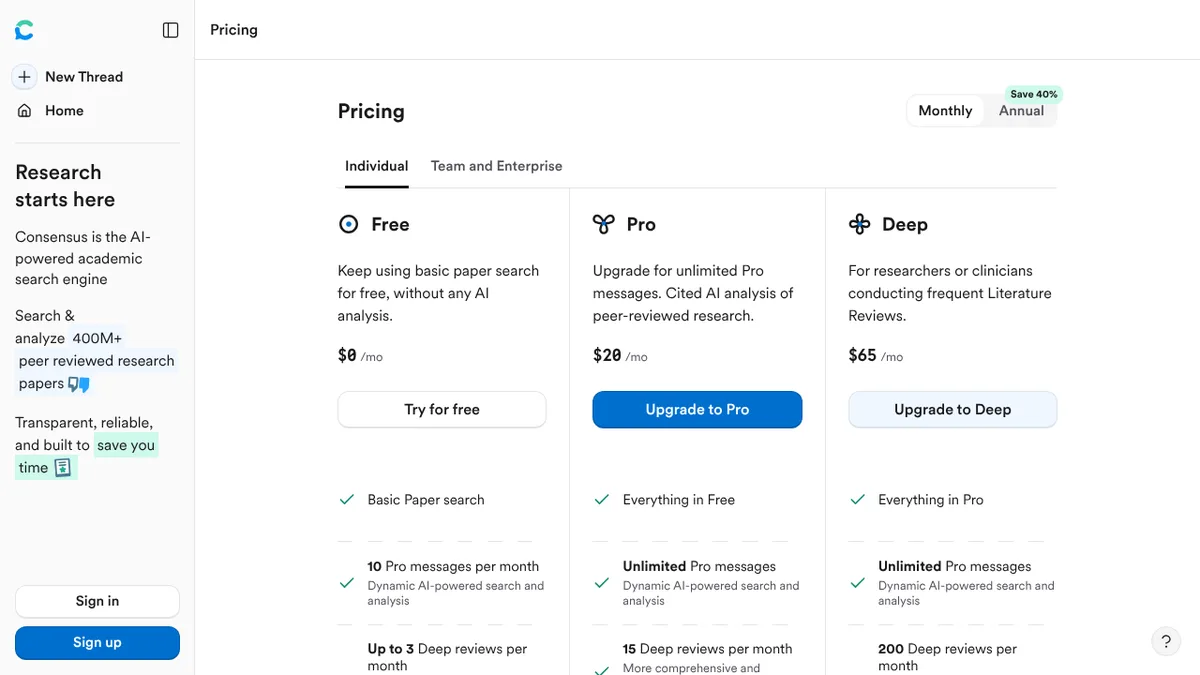Click the Consensus logo in the sidebar
Viewport: 1200px width, 675px height.
[x=24, y=30]
